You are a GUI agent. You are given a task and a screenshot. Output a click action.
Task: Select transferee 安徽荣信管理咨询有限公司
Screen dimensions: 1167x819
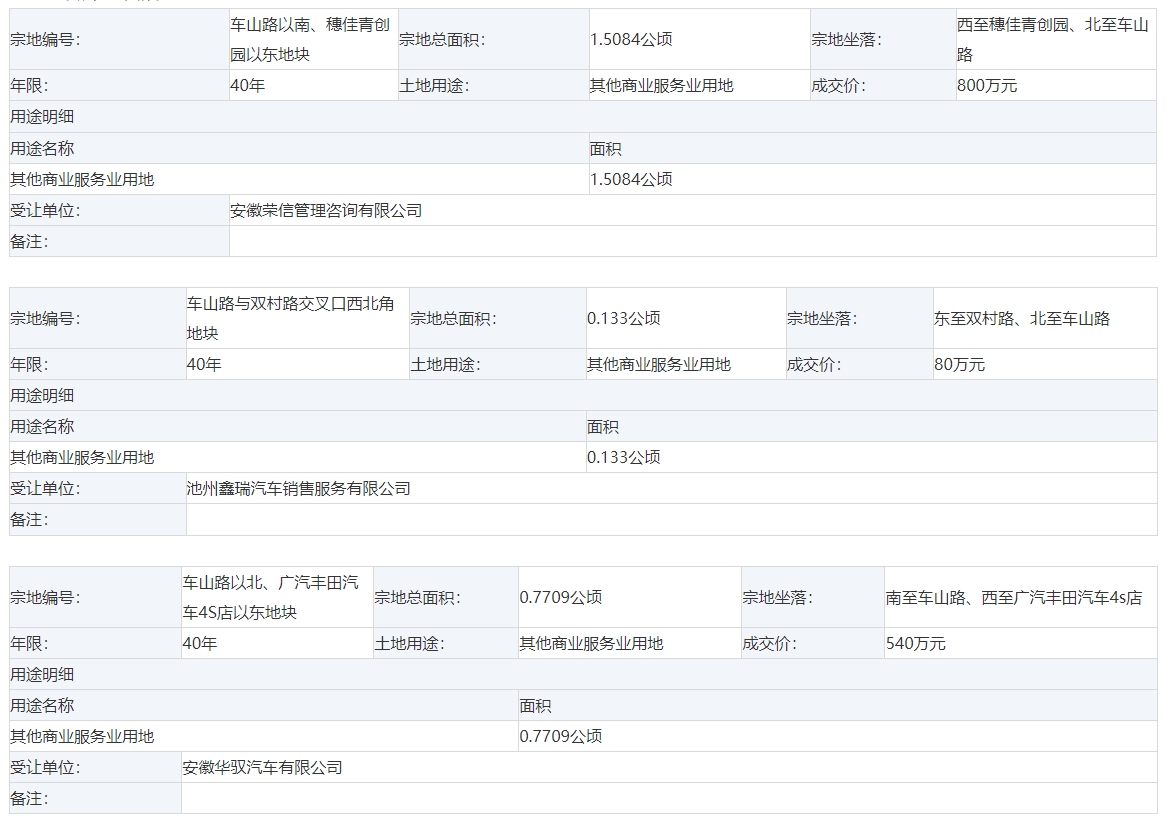326,211
